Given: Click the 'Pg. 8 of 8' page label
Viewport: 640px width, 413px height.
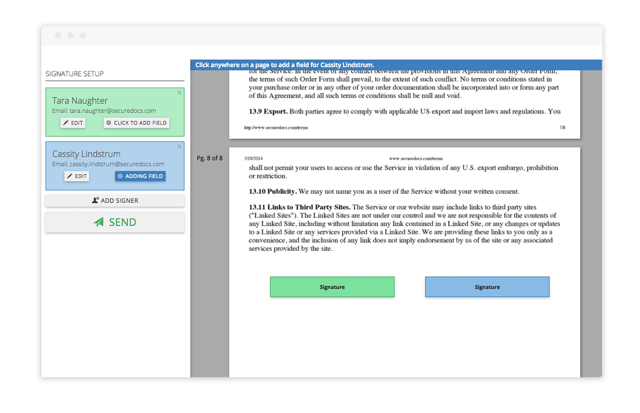Looking at the screenshot, I should coord(209,158).
